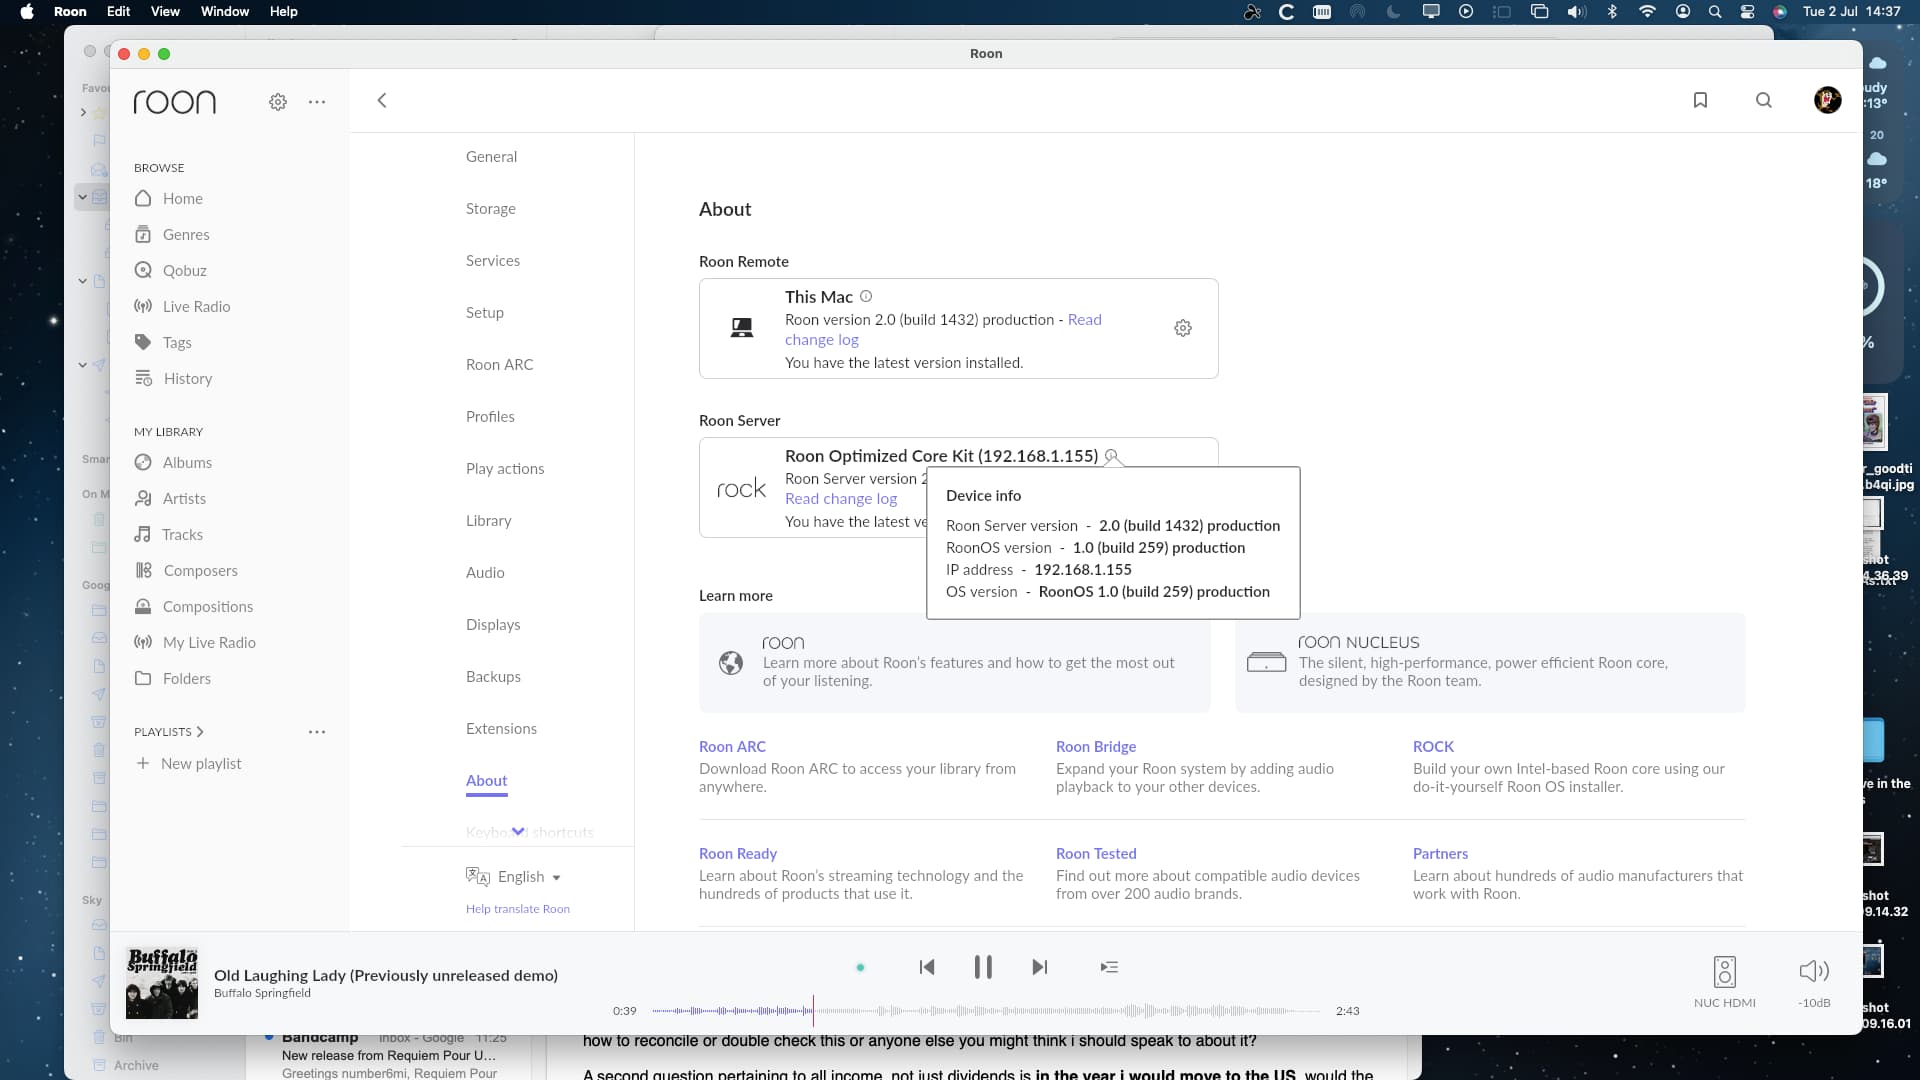Open the Roon learn more card
1920x1080 pixels.
(x=954, y=662)
